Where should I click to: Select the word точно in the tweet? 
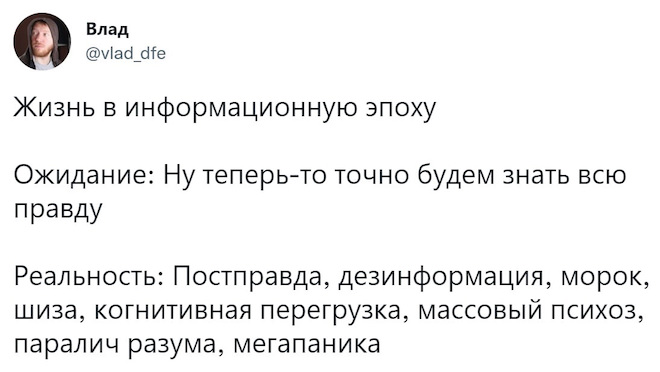point(372,175)
